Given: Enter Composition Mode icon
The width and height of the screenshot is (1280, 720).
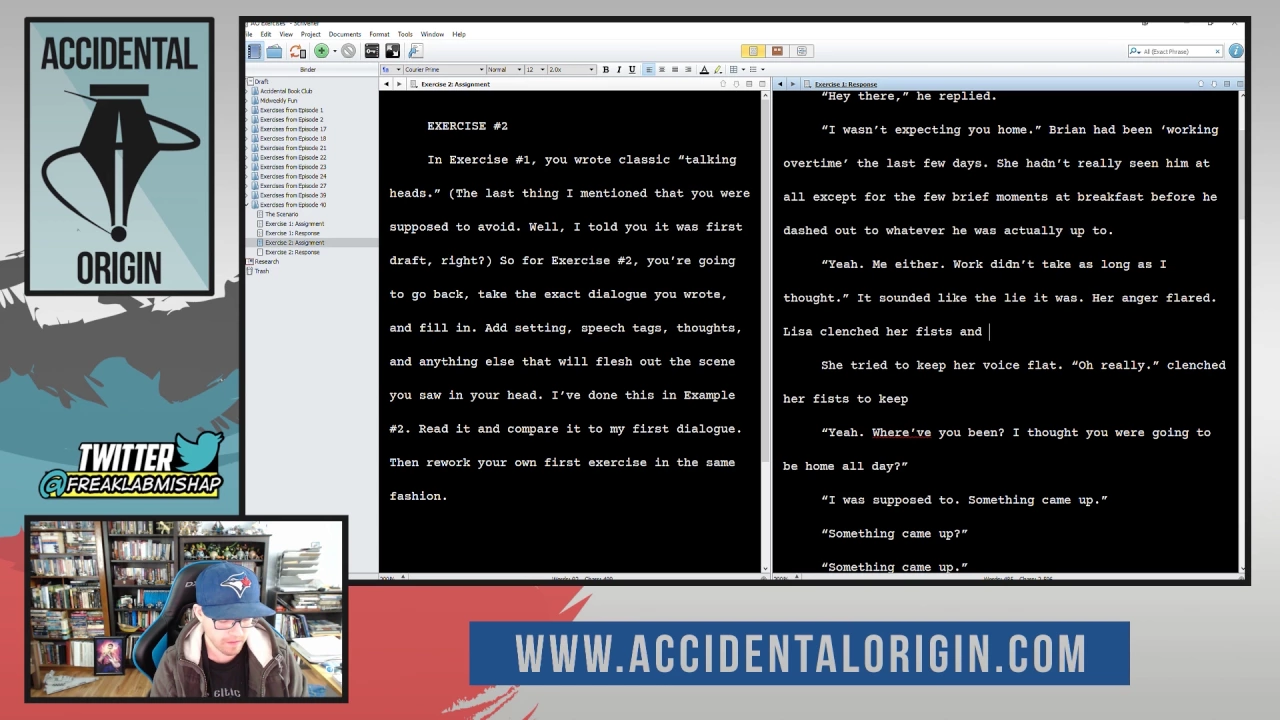Looking at the screenshot, I should [392, 51].
